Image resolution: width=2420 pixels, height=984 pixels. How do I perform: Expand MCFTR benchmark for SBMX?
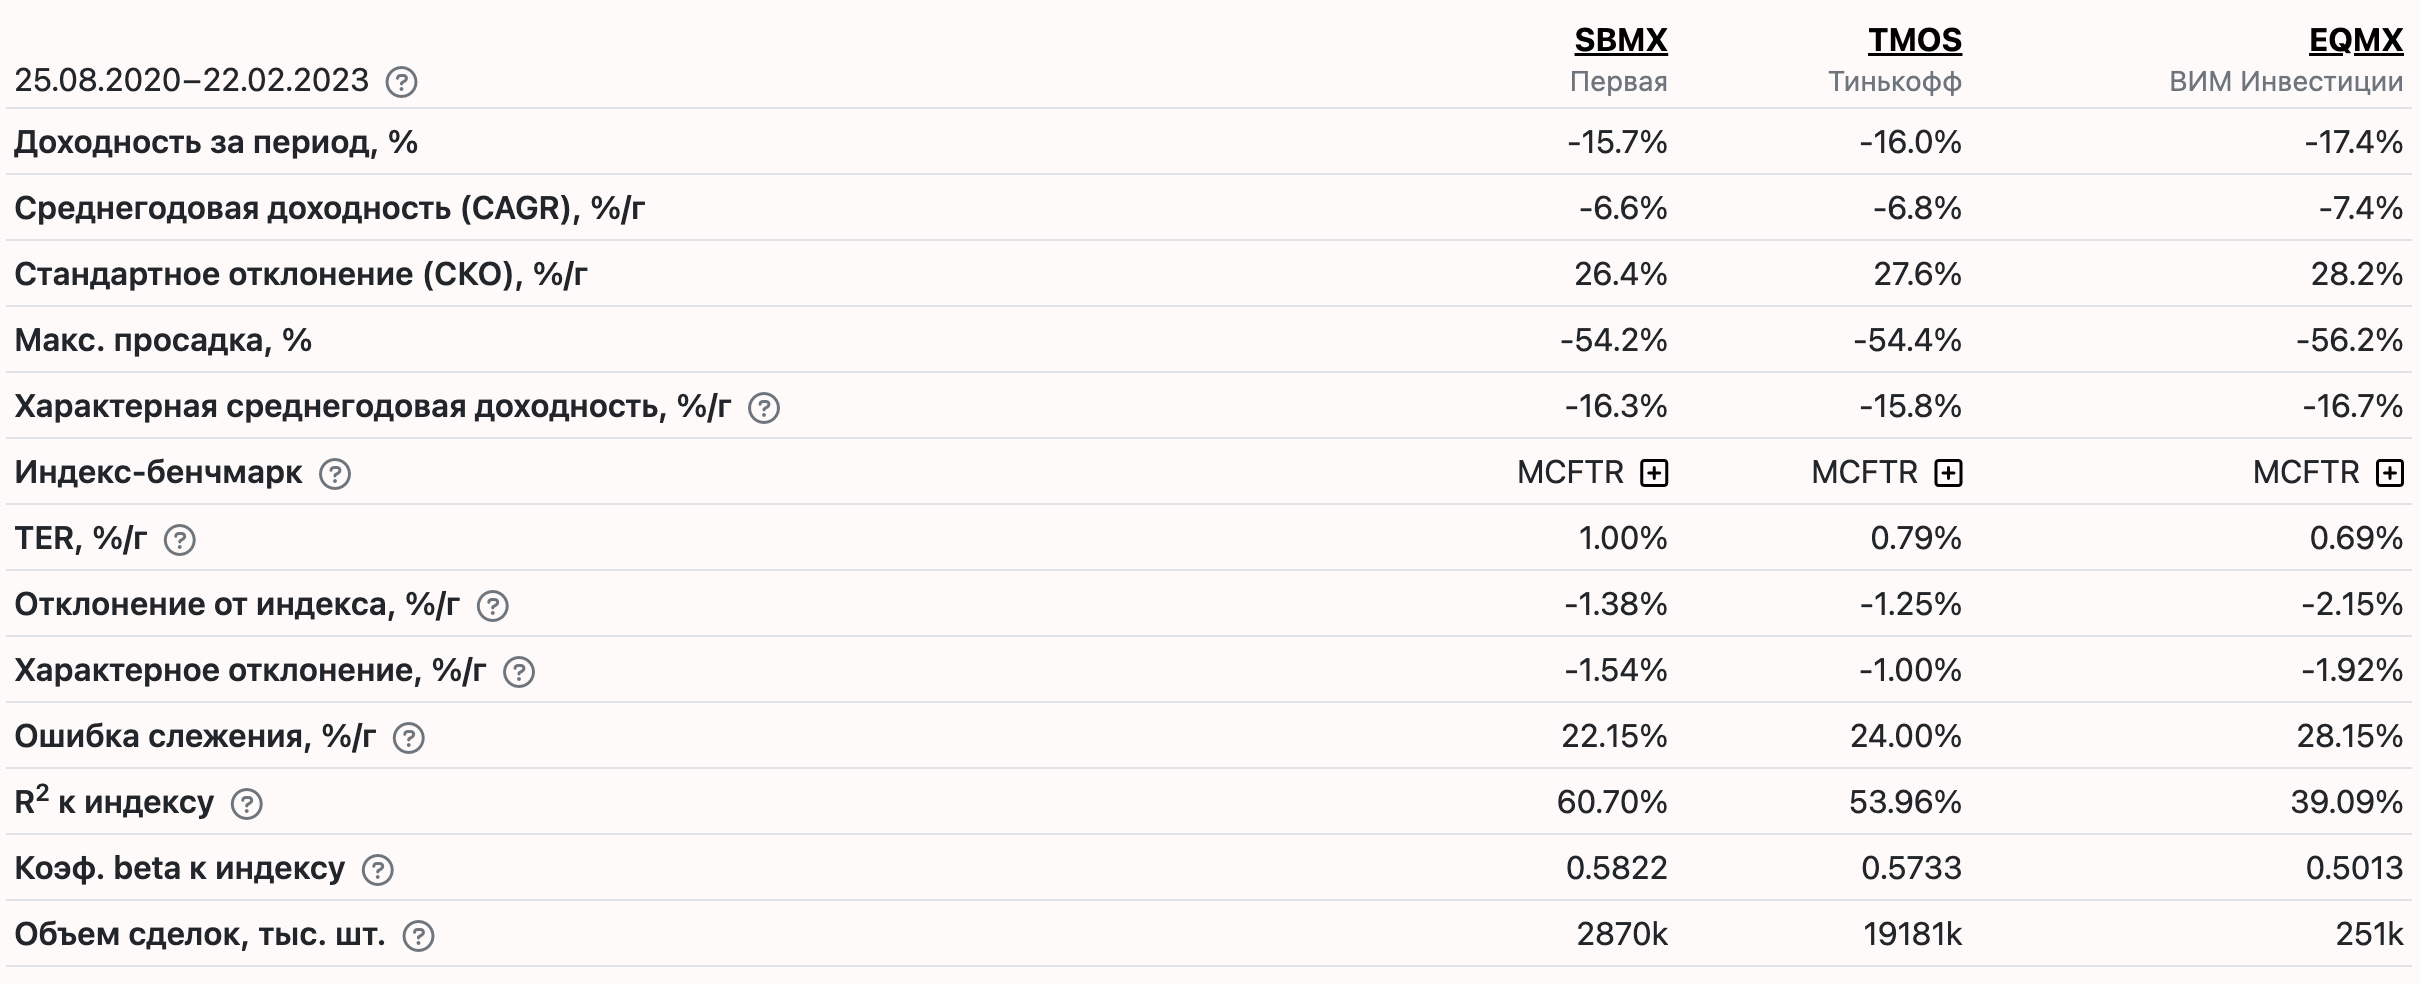coord(1654,473)
